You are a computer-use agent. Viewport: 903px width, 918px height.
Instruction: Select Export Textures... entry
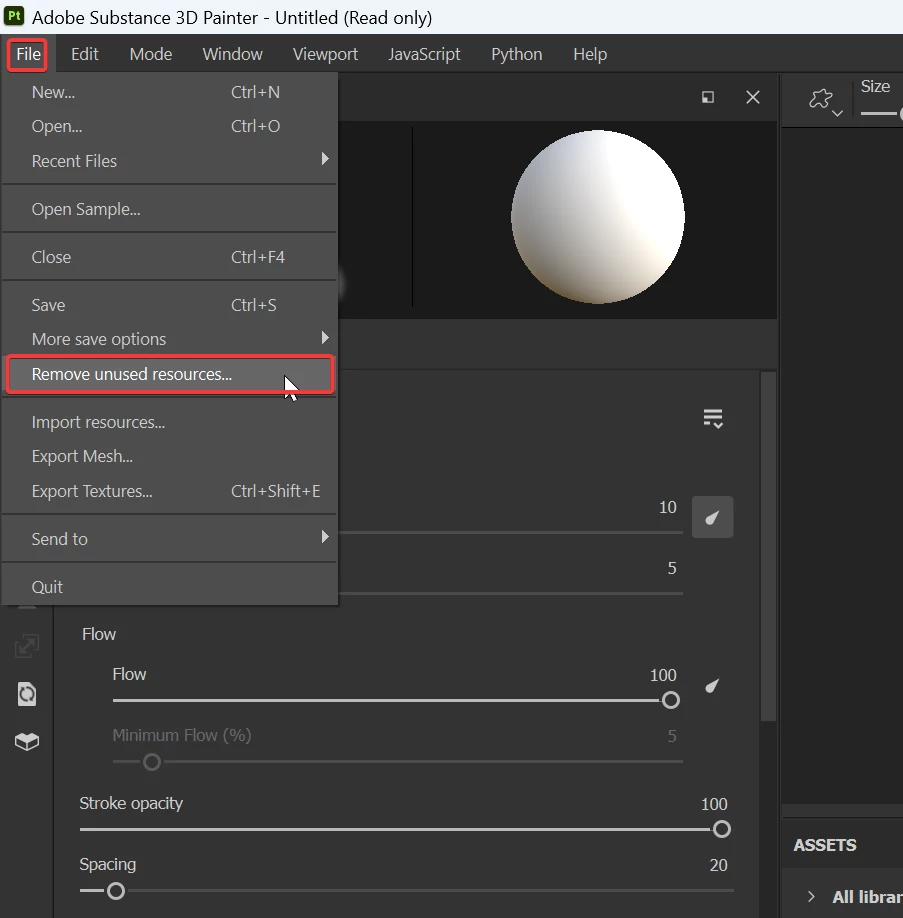169,491
